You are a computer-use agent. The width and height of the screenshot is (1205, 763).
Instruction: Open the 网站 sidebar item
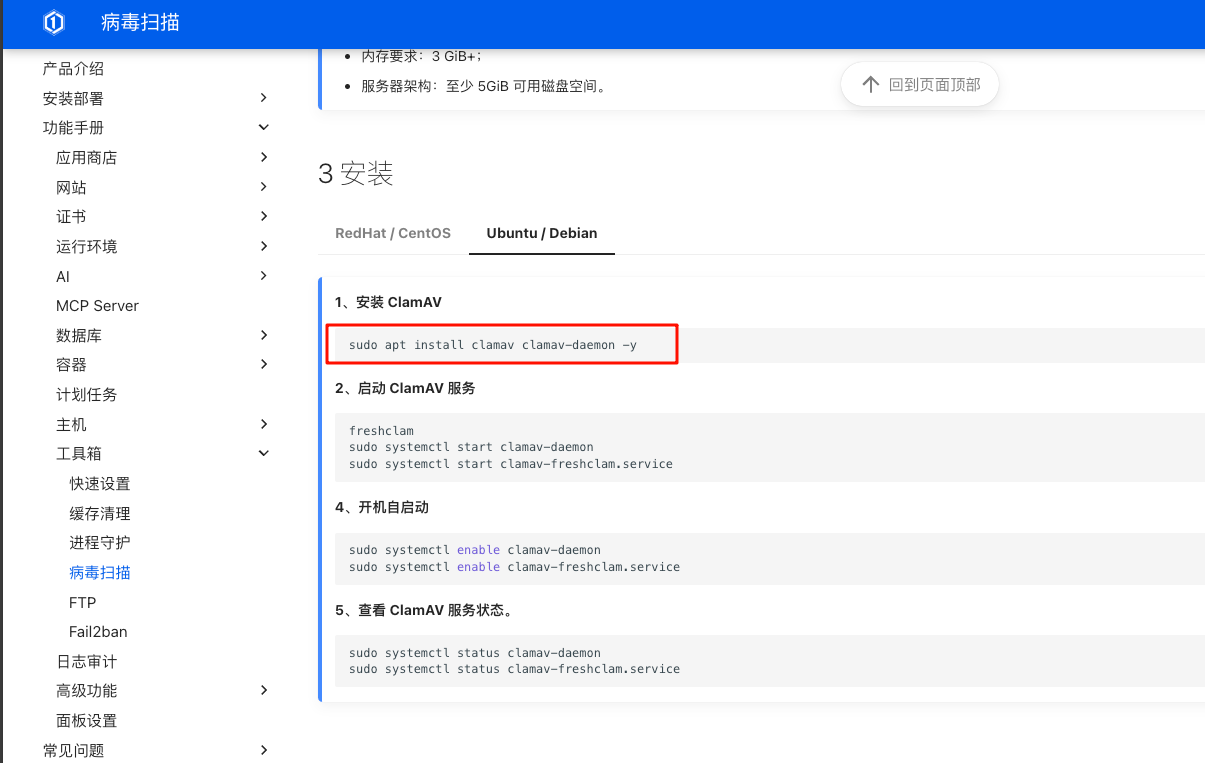coord(71,188)
